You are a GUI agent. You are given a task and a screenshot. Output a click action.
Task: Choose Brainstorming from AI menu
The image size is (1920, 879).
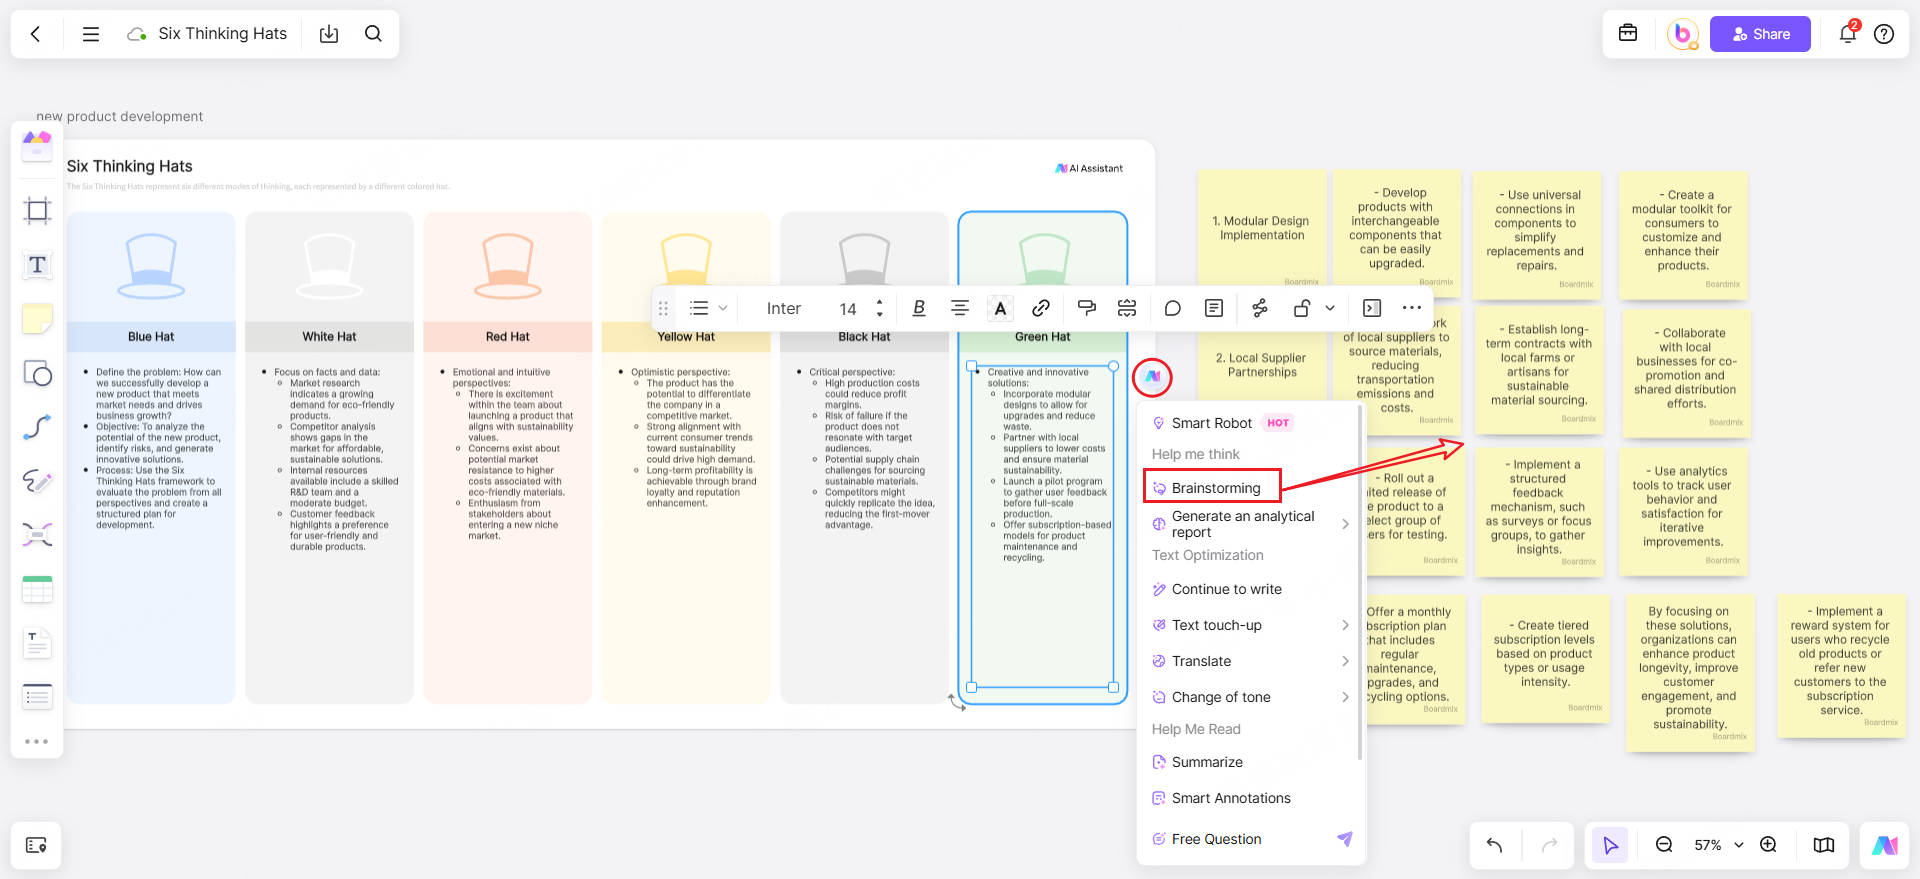[x=1215, y=488]
